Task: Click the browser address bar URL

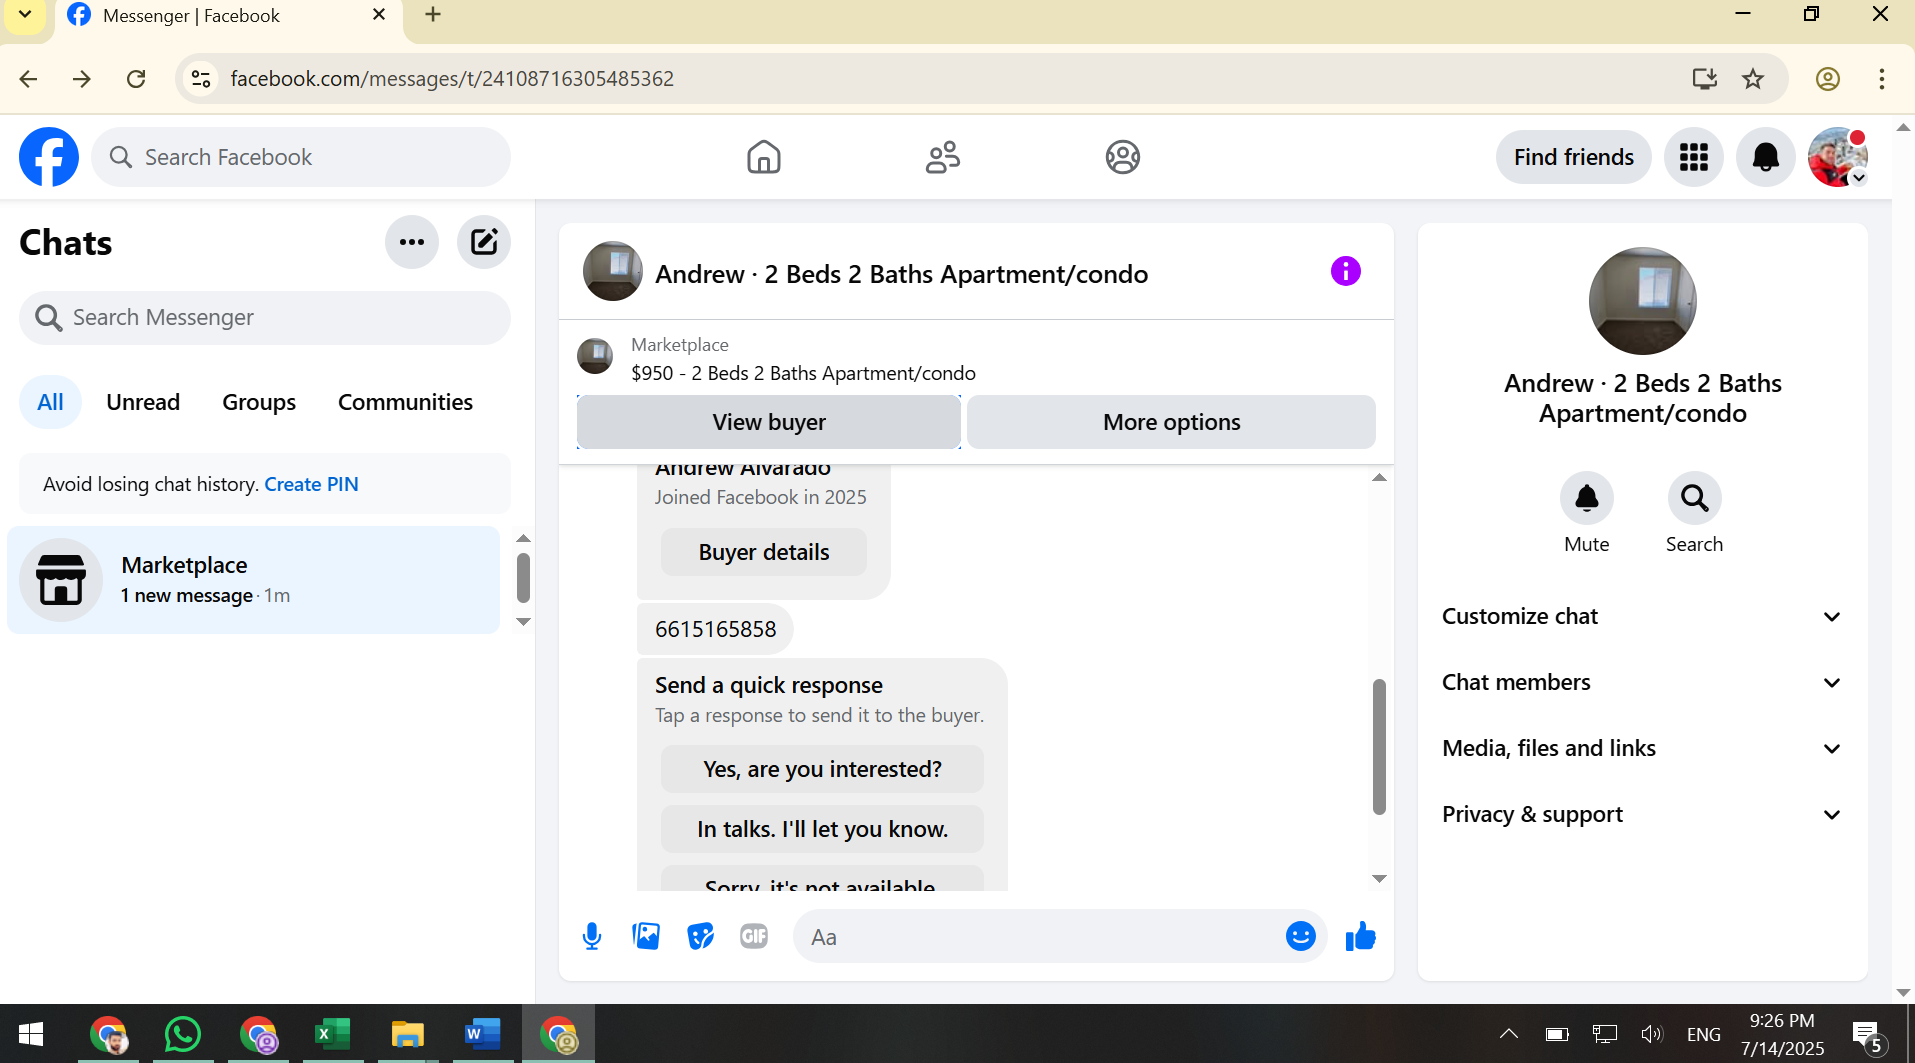Action: click(452, 78)
